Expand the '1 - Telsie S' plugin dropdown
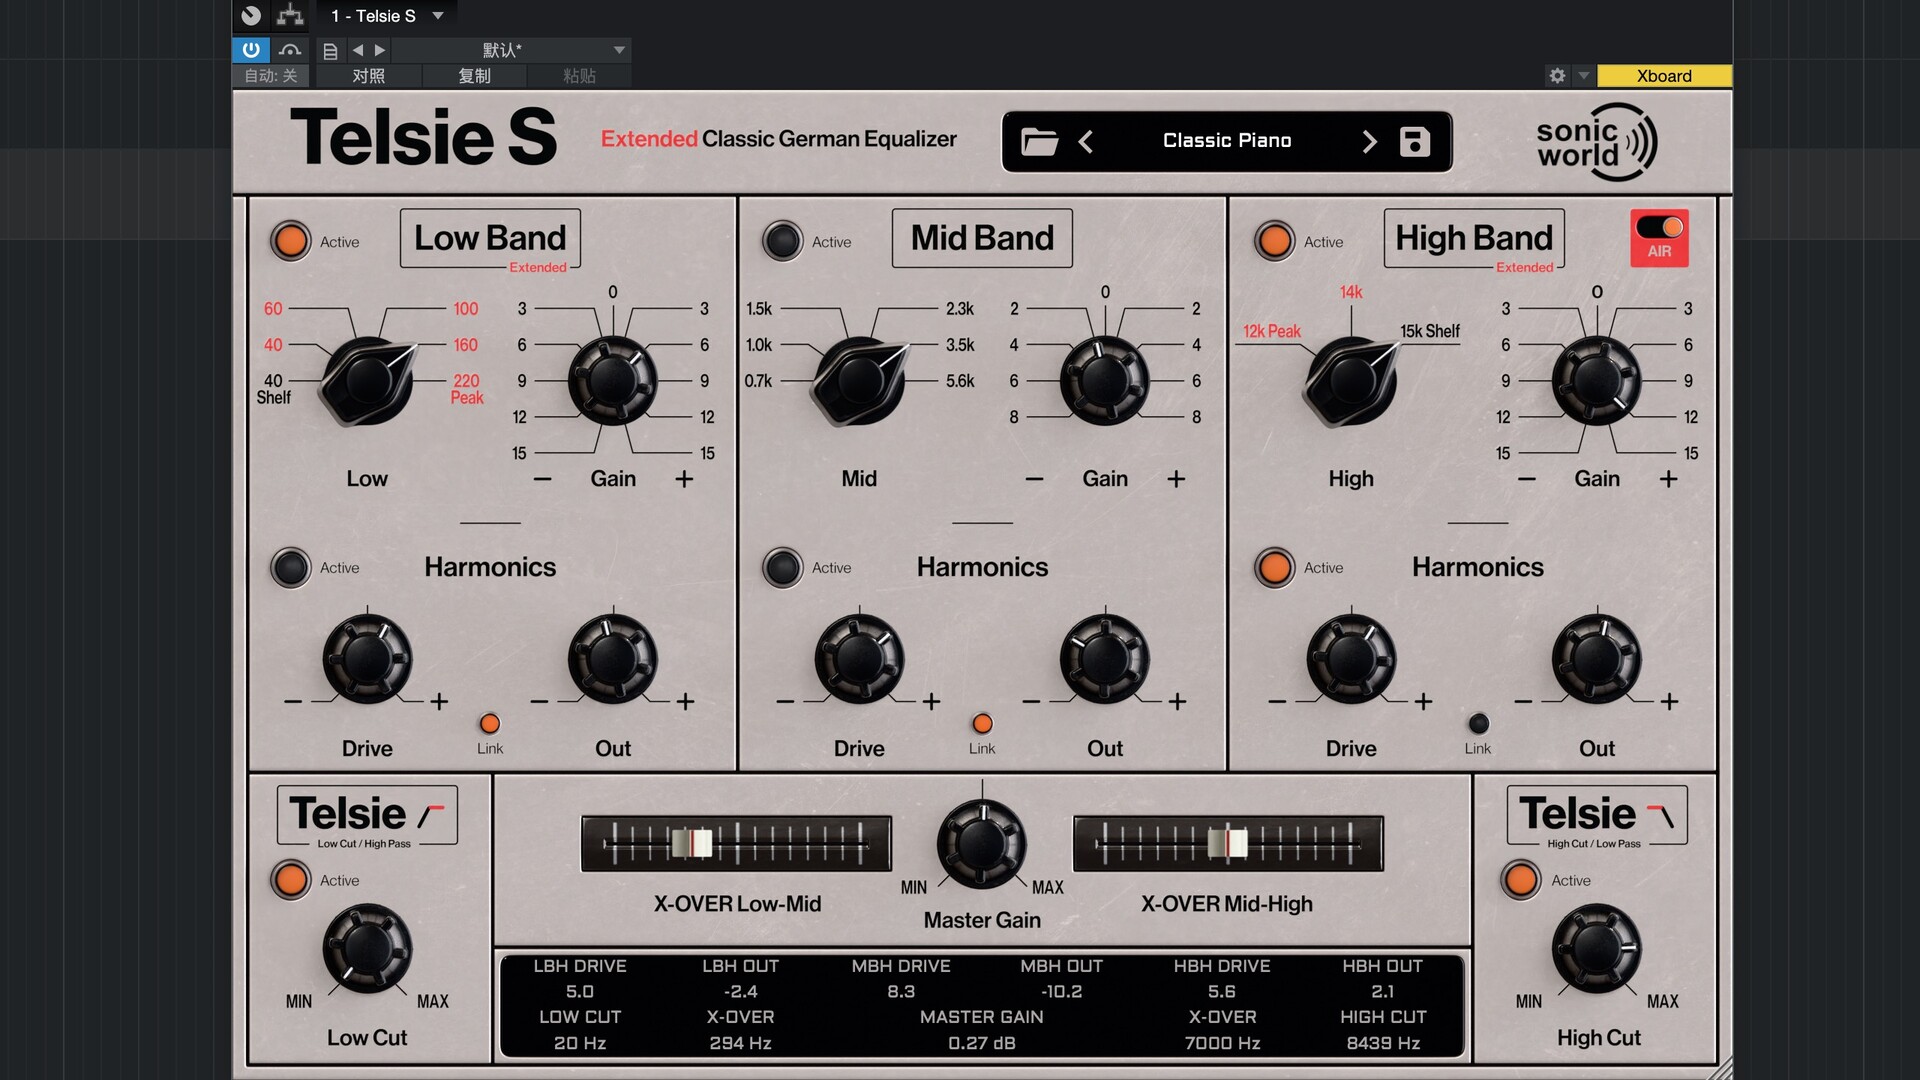This screenshot has width=1920, height=1080. [437, 16]
